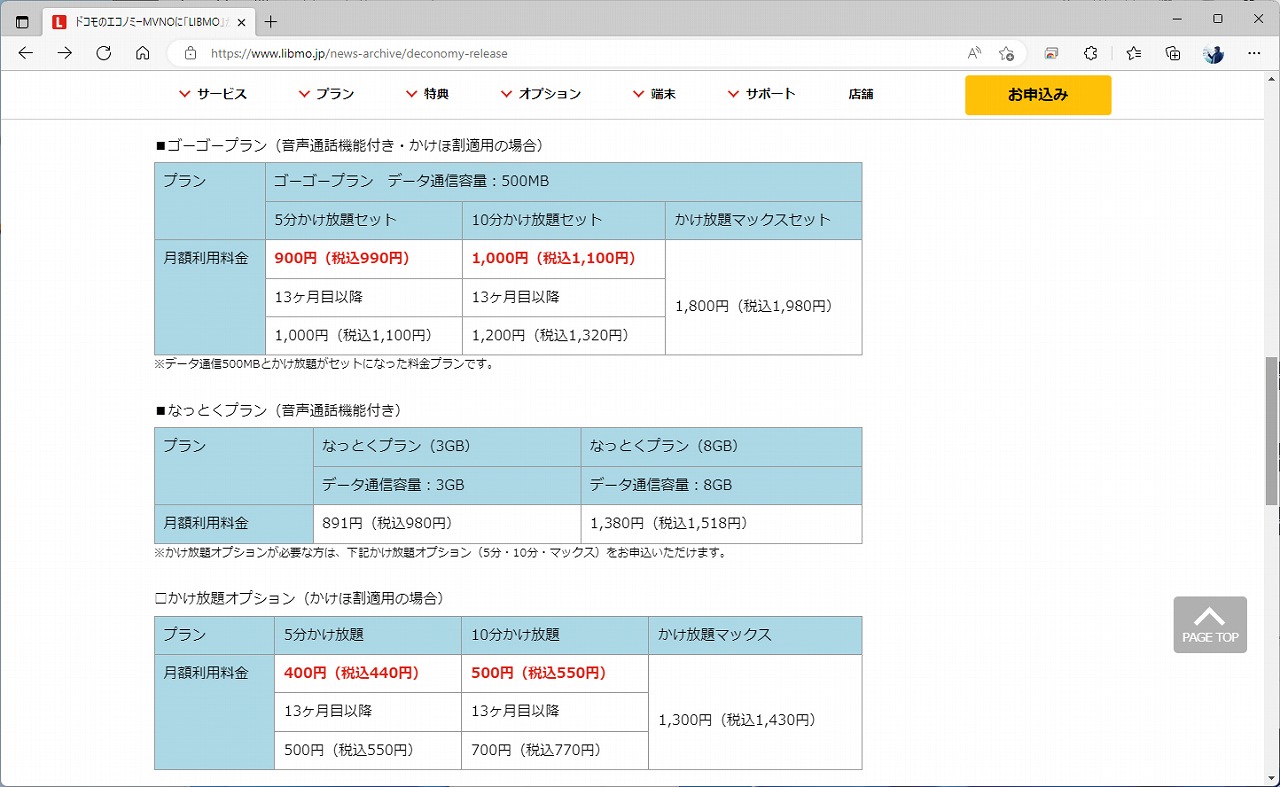Click the yellow お申込み button
Image resolution: width=1280 pixels, height=787 pixels.
1038,95
